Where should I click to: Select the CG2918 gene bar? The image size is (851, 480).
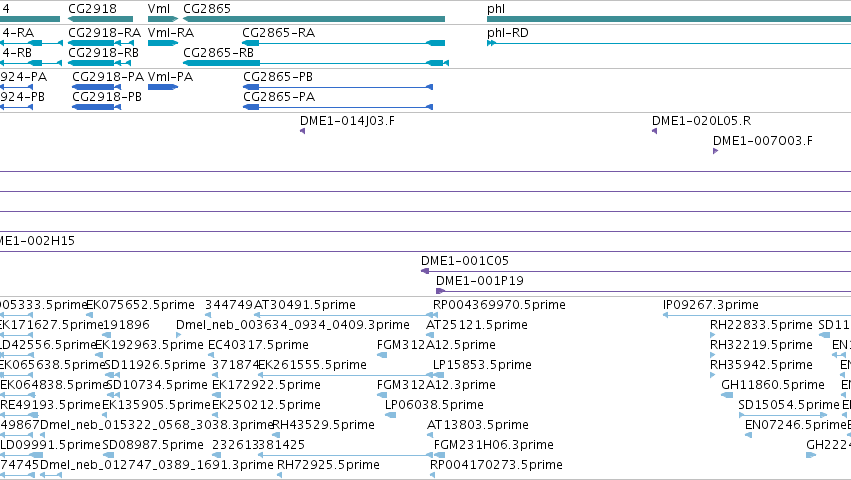coord(100,19)
